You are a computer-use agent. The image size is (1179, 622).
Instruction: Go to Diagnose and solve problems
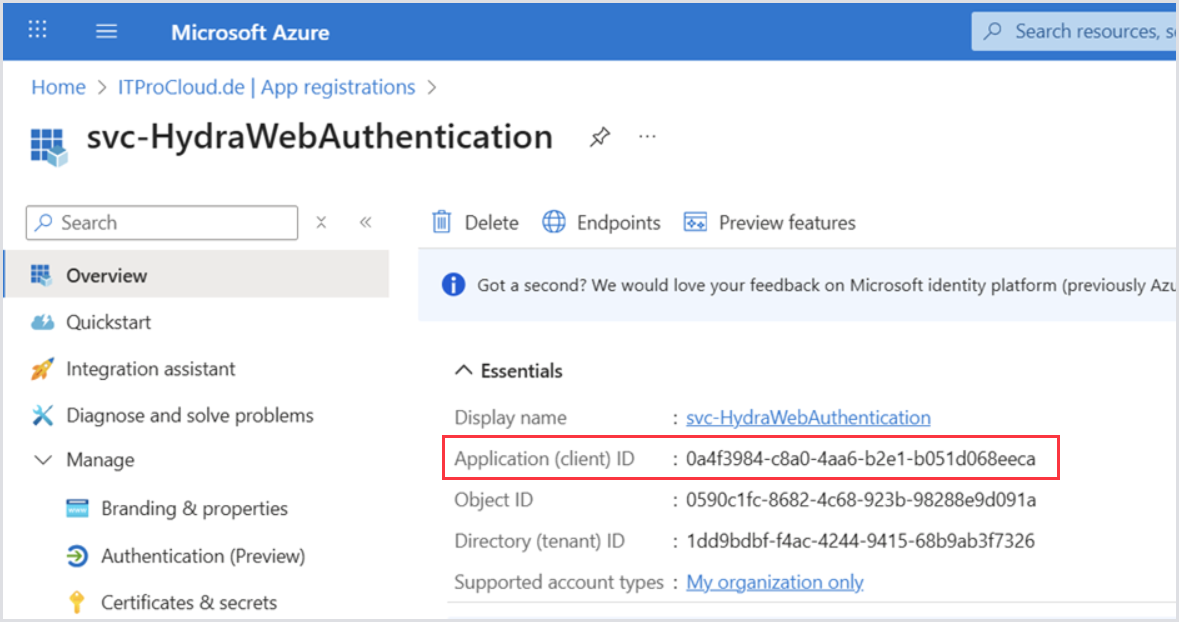[189, 415]
